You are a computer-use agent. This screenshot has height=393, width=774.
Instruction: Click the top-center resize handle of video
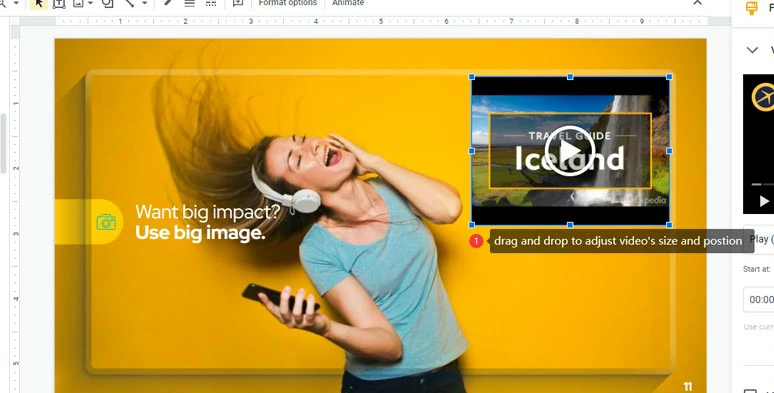tap(570, 77)
